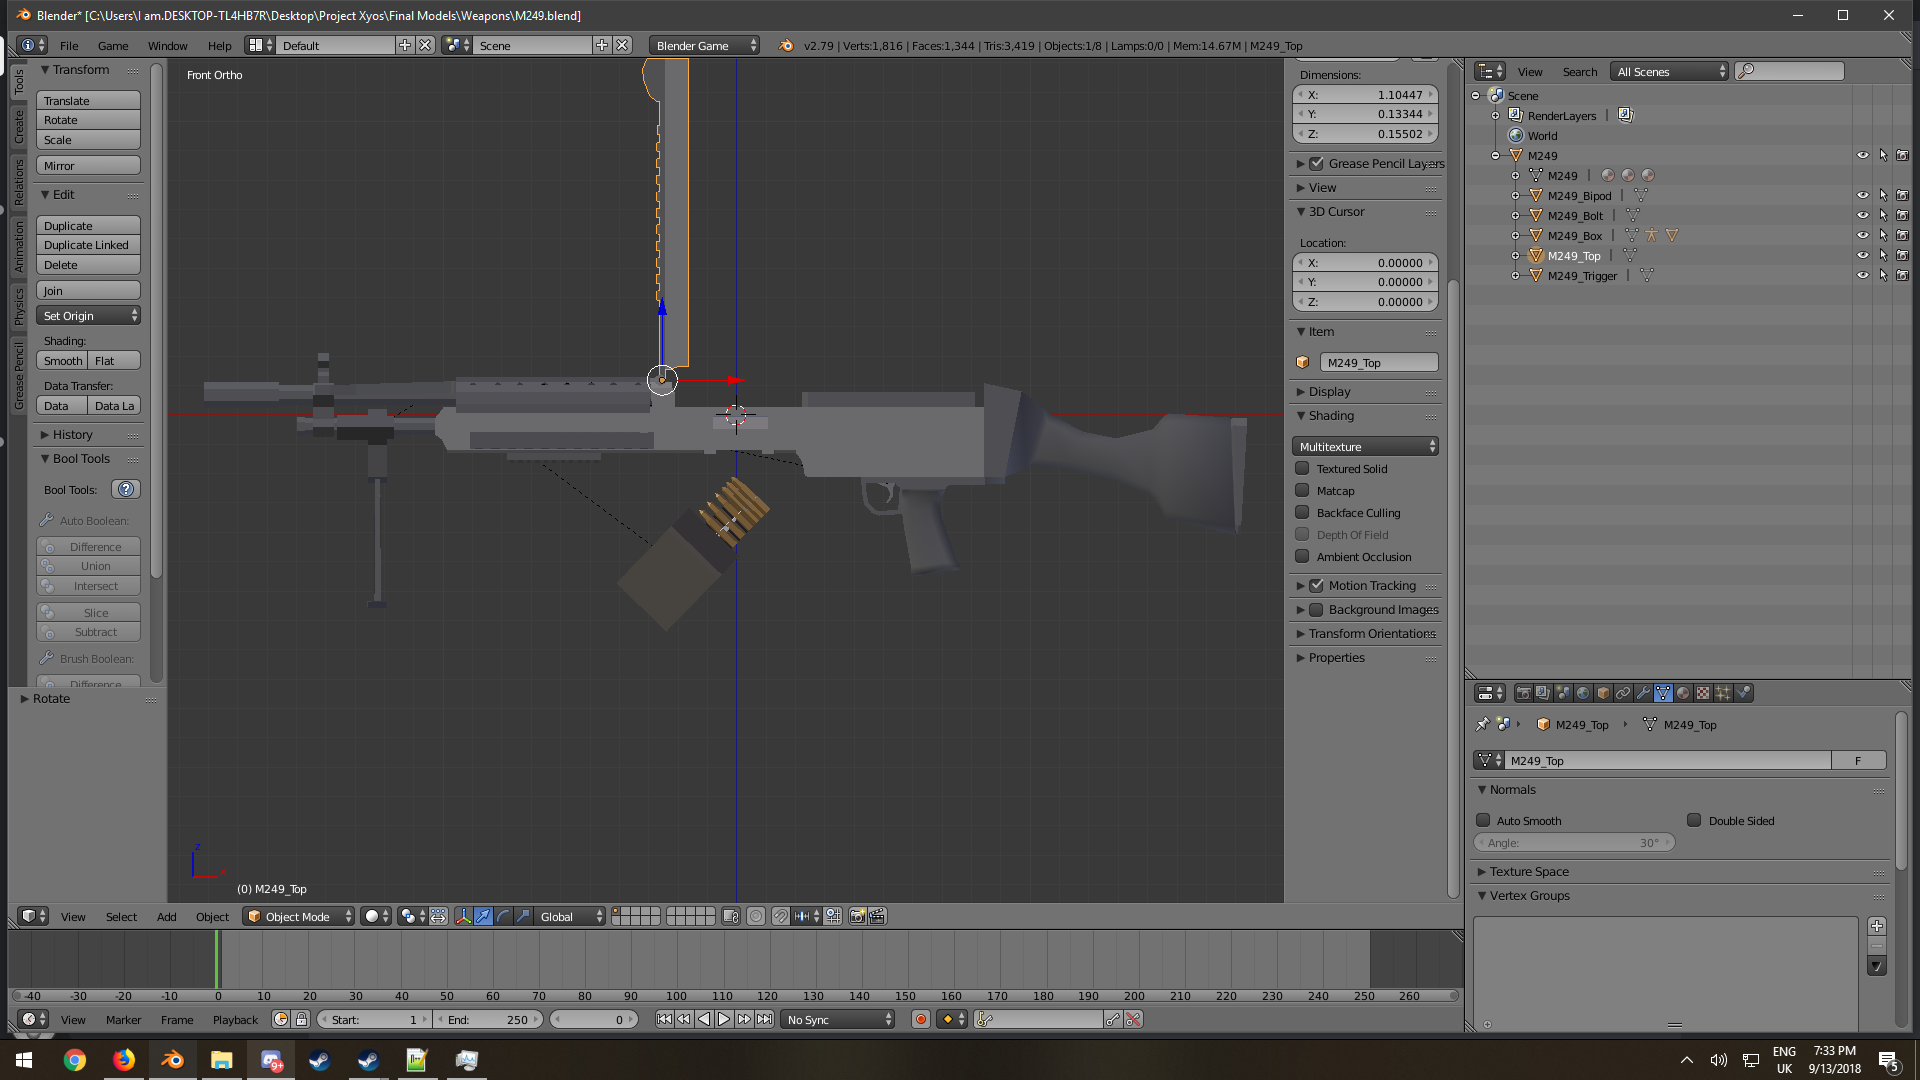Expand the M249_Bipod tree node
This screenshot has width=1920, height=1080.
pyautogui.click(x=1515, y=196)
